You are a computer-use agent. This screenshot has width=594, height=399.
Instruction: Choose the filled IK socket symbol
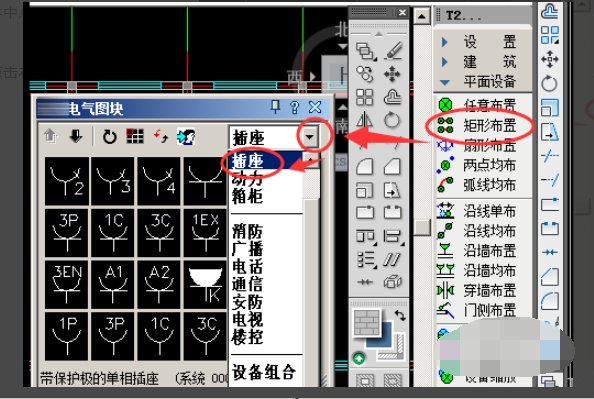205,285
